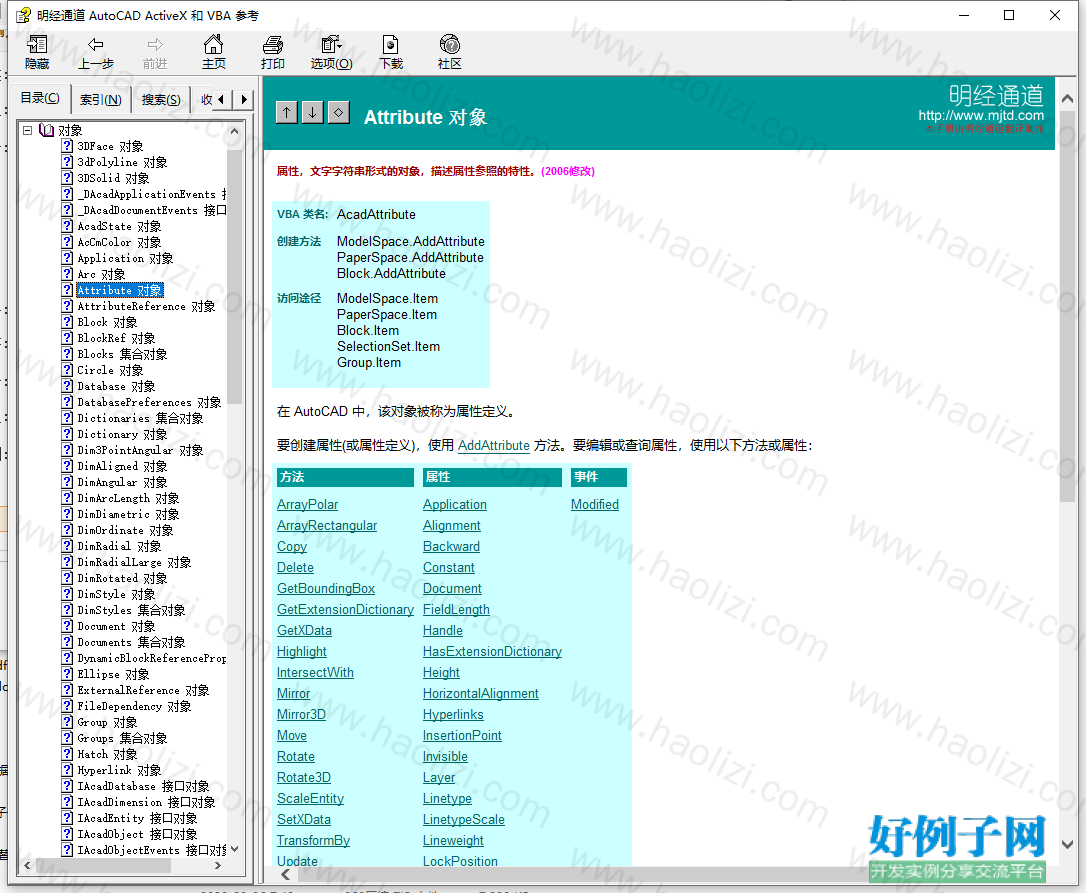Click tree panel scroll-down arrow
Viewport: 1086px width, 893px height.
tap(234, 849)
